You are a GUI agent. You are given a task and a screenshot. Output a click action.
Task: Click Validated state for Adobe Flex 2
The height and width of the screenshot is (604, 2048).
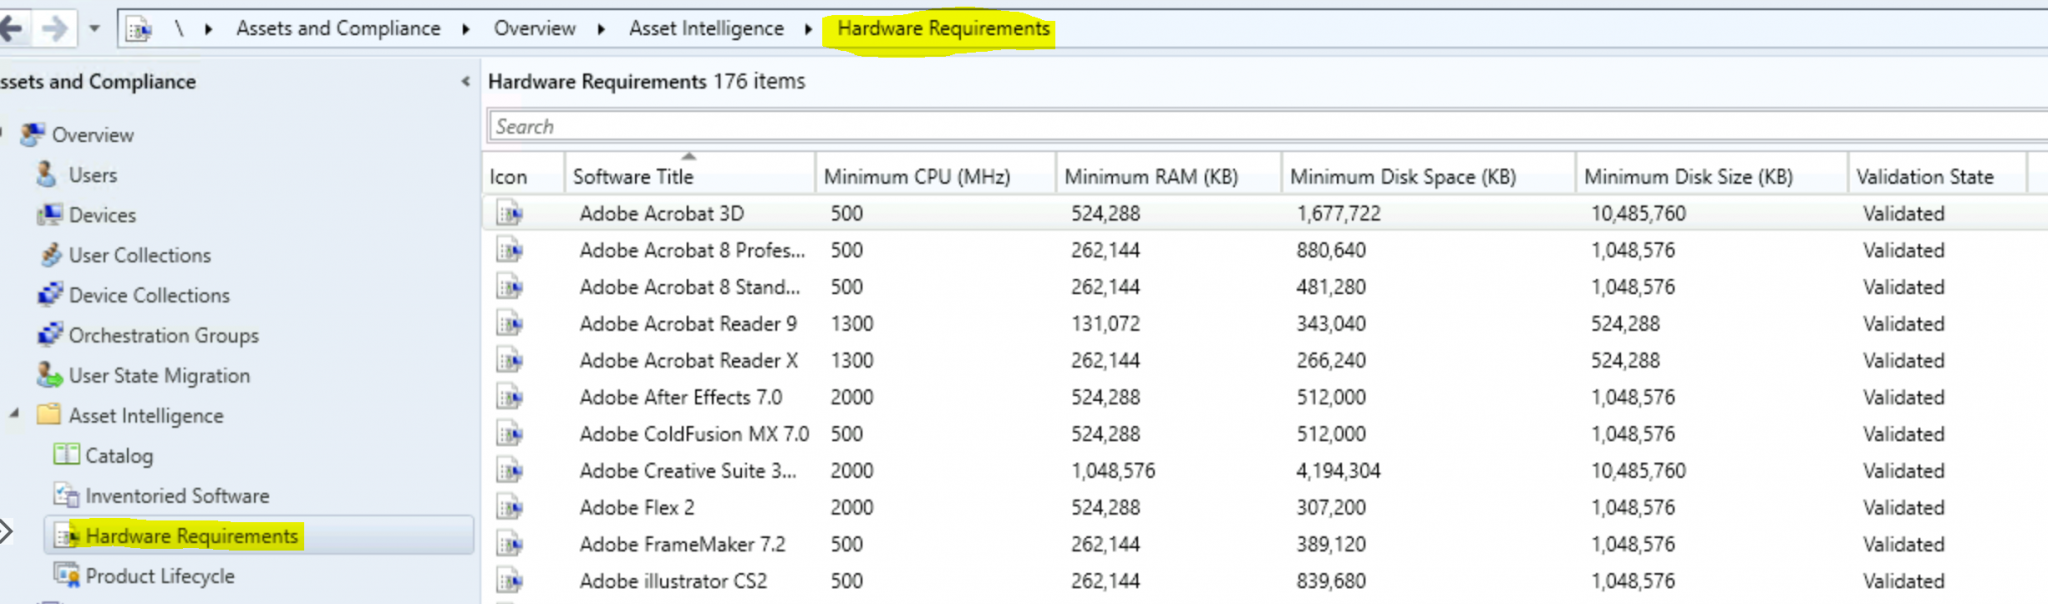click(x=1903, y=507)
